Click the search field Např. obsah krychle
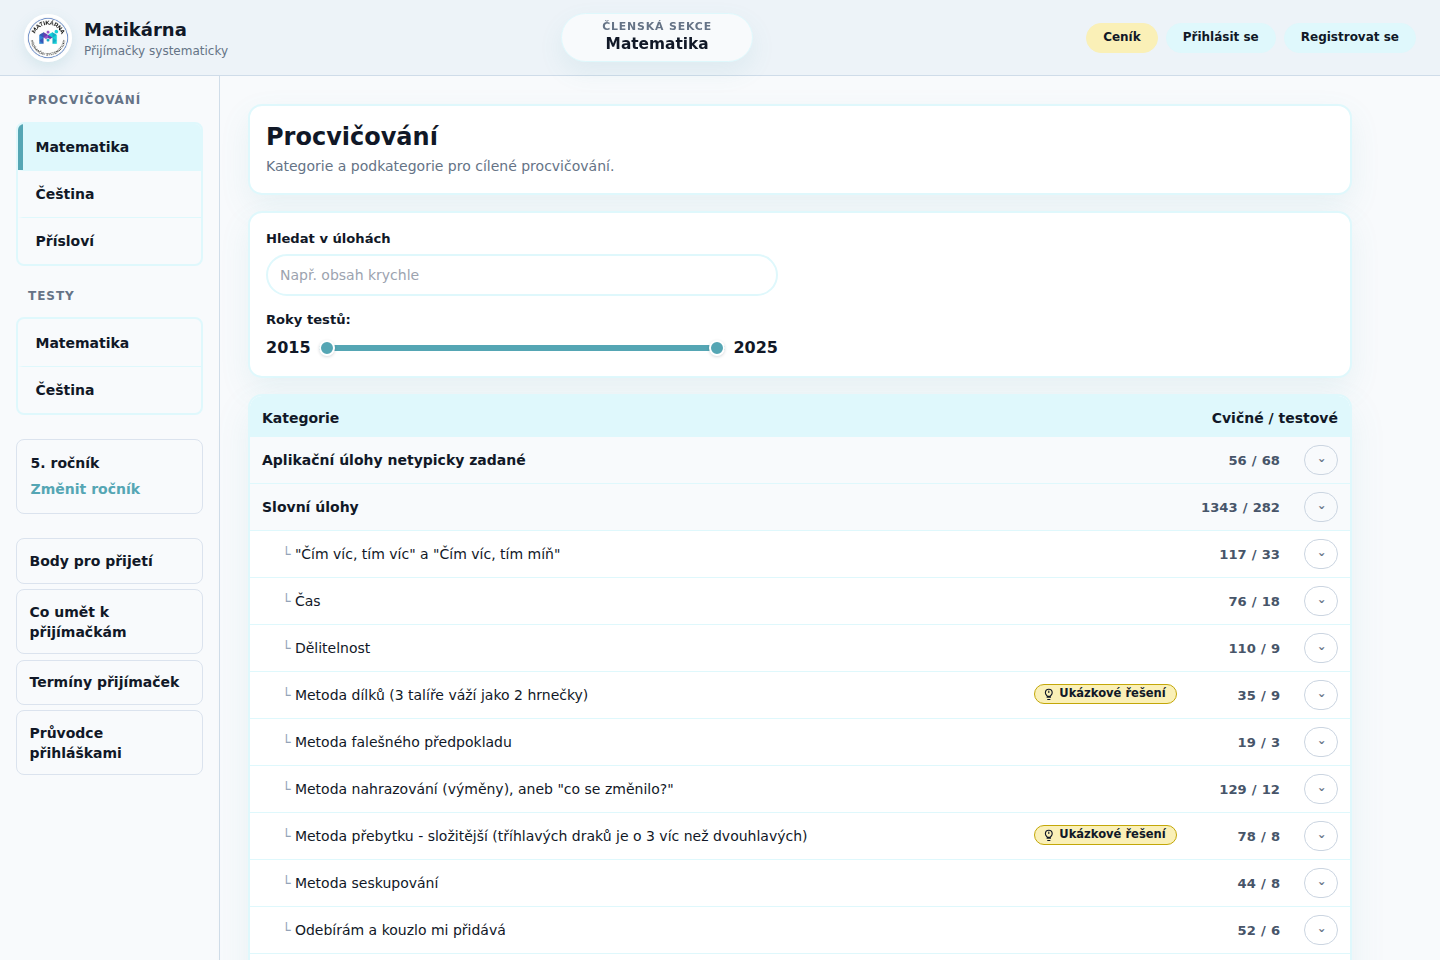 pyautogui.click(x=522, y=275)
